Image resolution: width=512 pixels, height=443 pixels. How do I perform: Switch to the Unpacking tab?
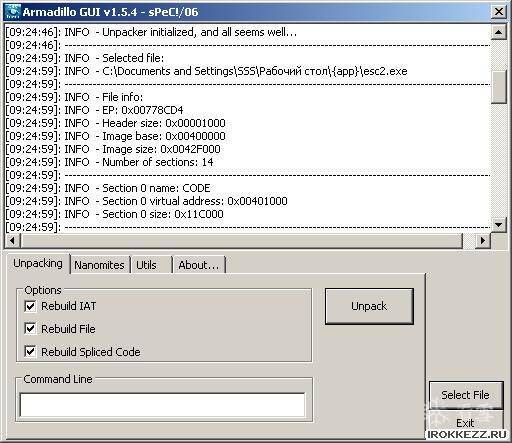[x=38, y=263]
